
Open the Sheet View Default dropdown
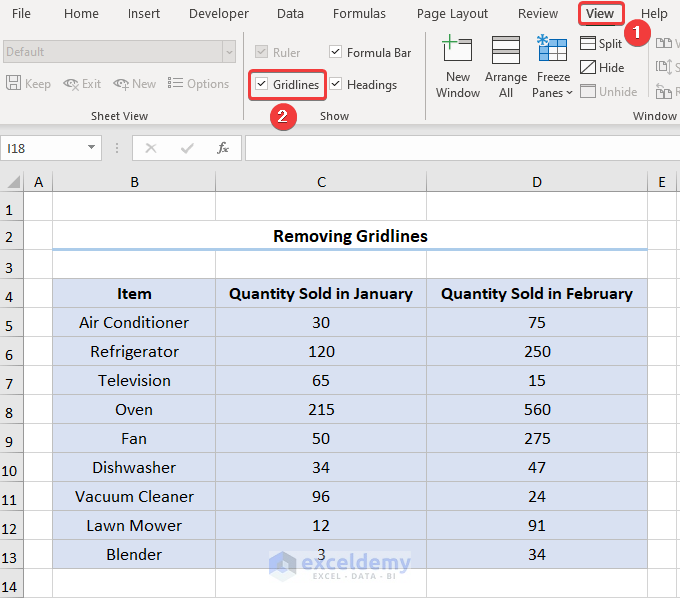[x=229, y=52]
